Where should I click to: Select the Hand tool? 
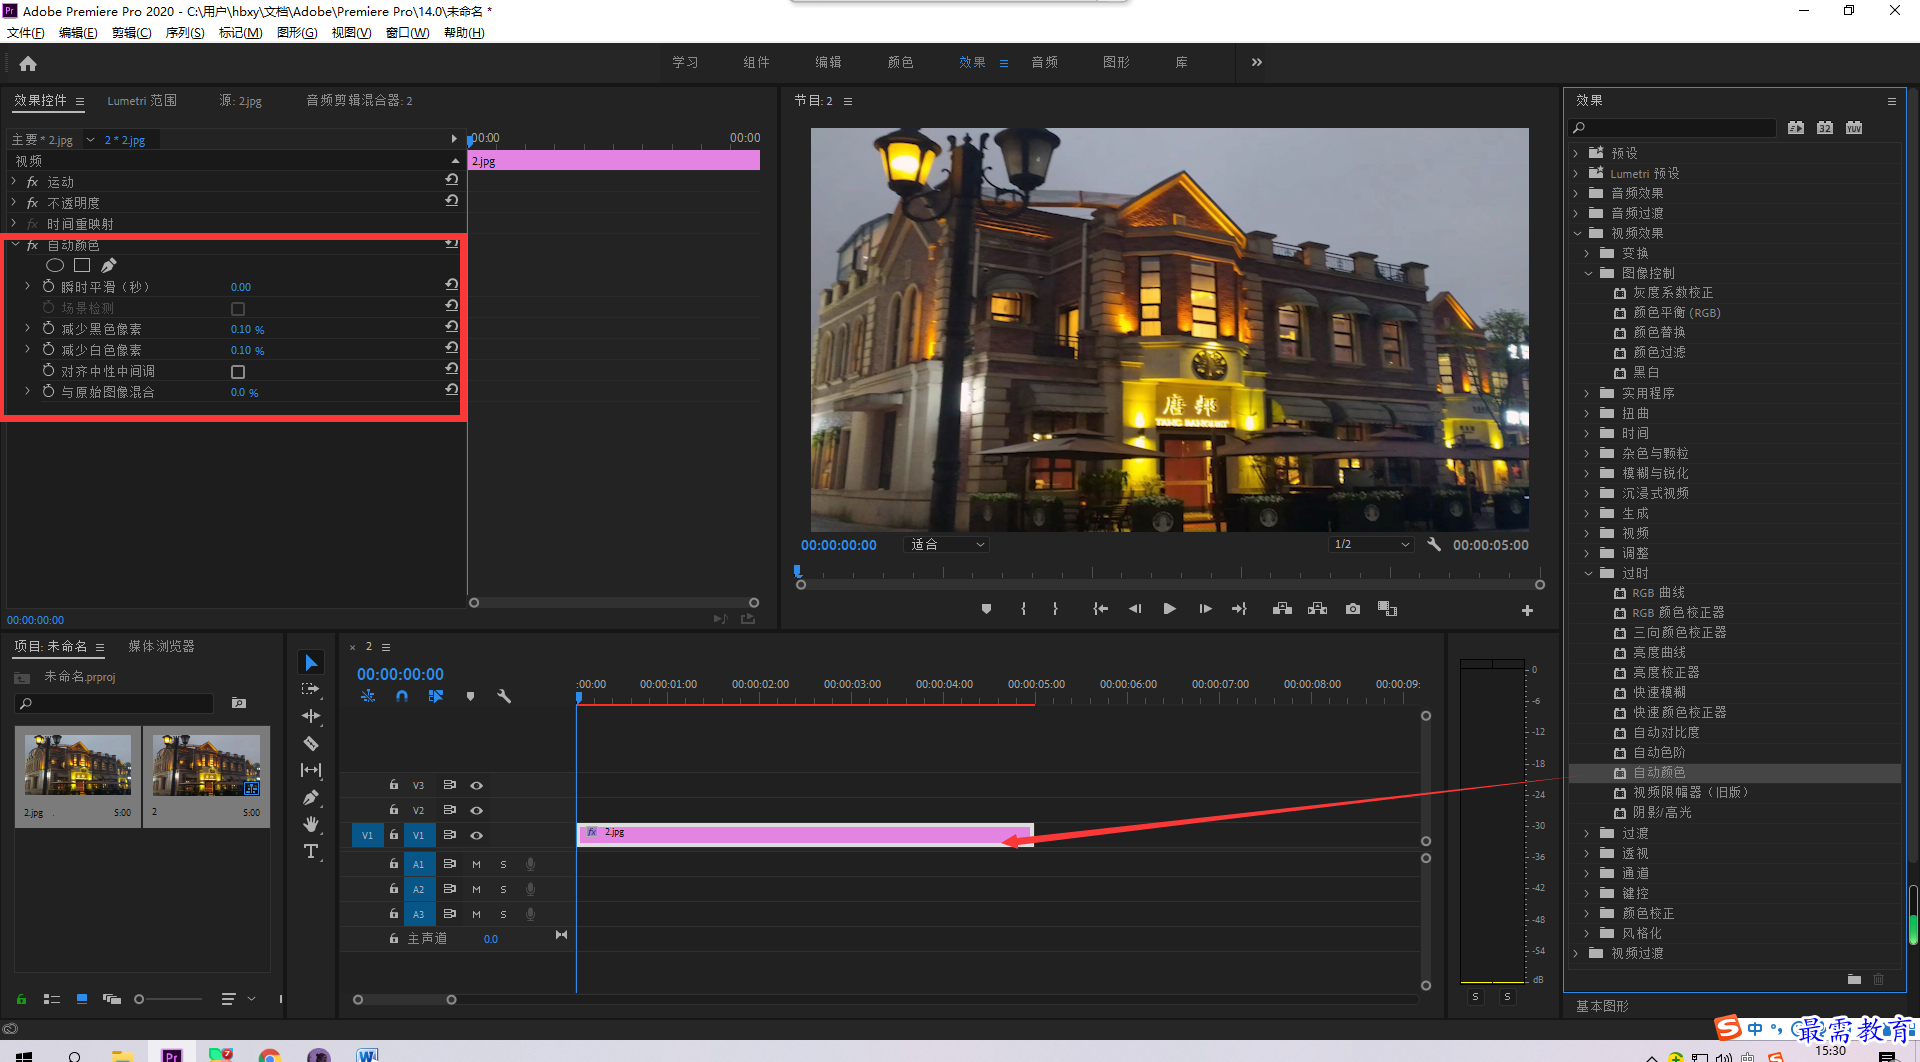311,824
